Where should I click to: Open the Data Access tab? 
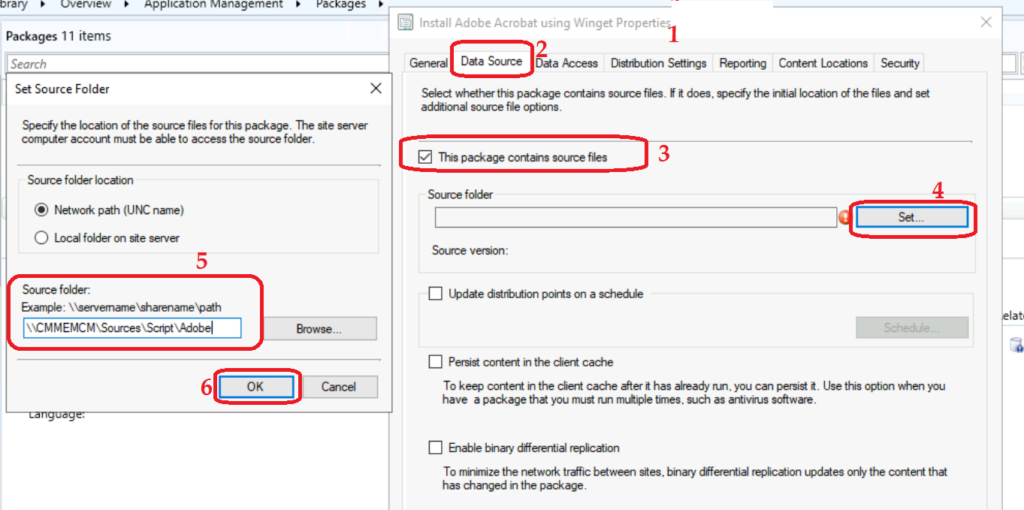pos(567,63)
